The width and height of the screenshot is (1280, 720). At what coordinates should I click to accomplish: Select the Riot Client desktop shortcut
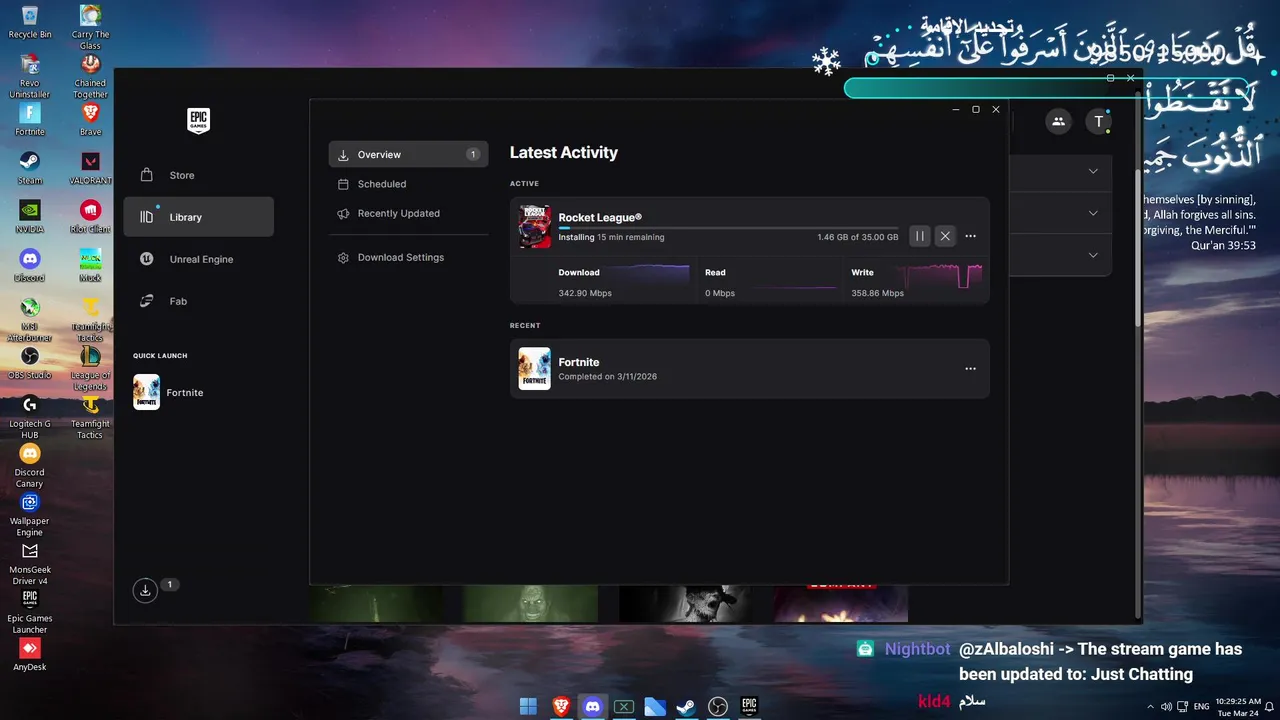[90, 217]
